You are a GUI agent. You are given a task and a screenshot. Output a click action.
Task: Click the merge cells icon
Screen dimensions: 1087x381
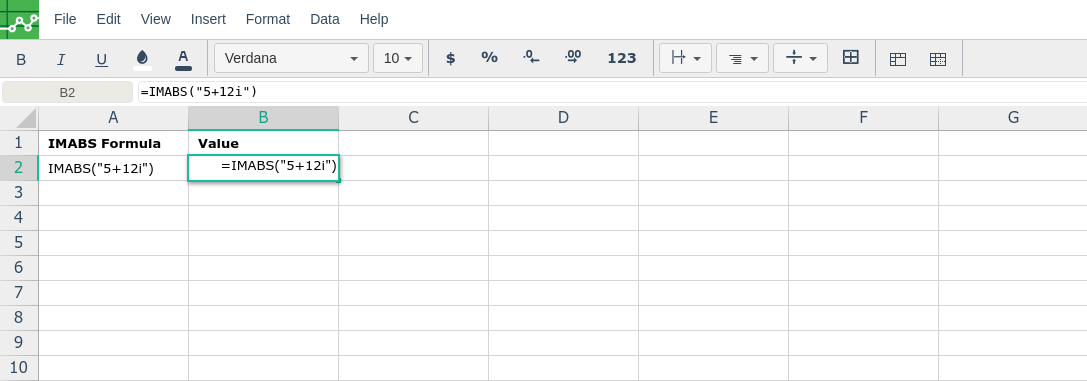tap(851, 57)
